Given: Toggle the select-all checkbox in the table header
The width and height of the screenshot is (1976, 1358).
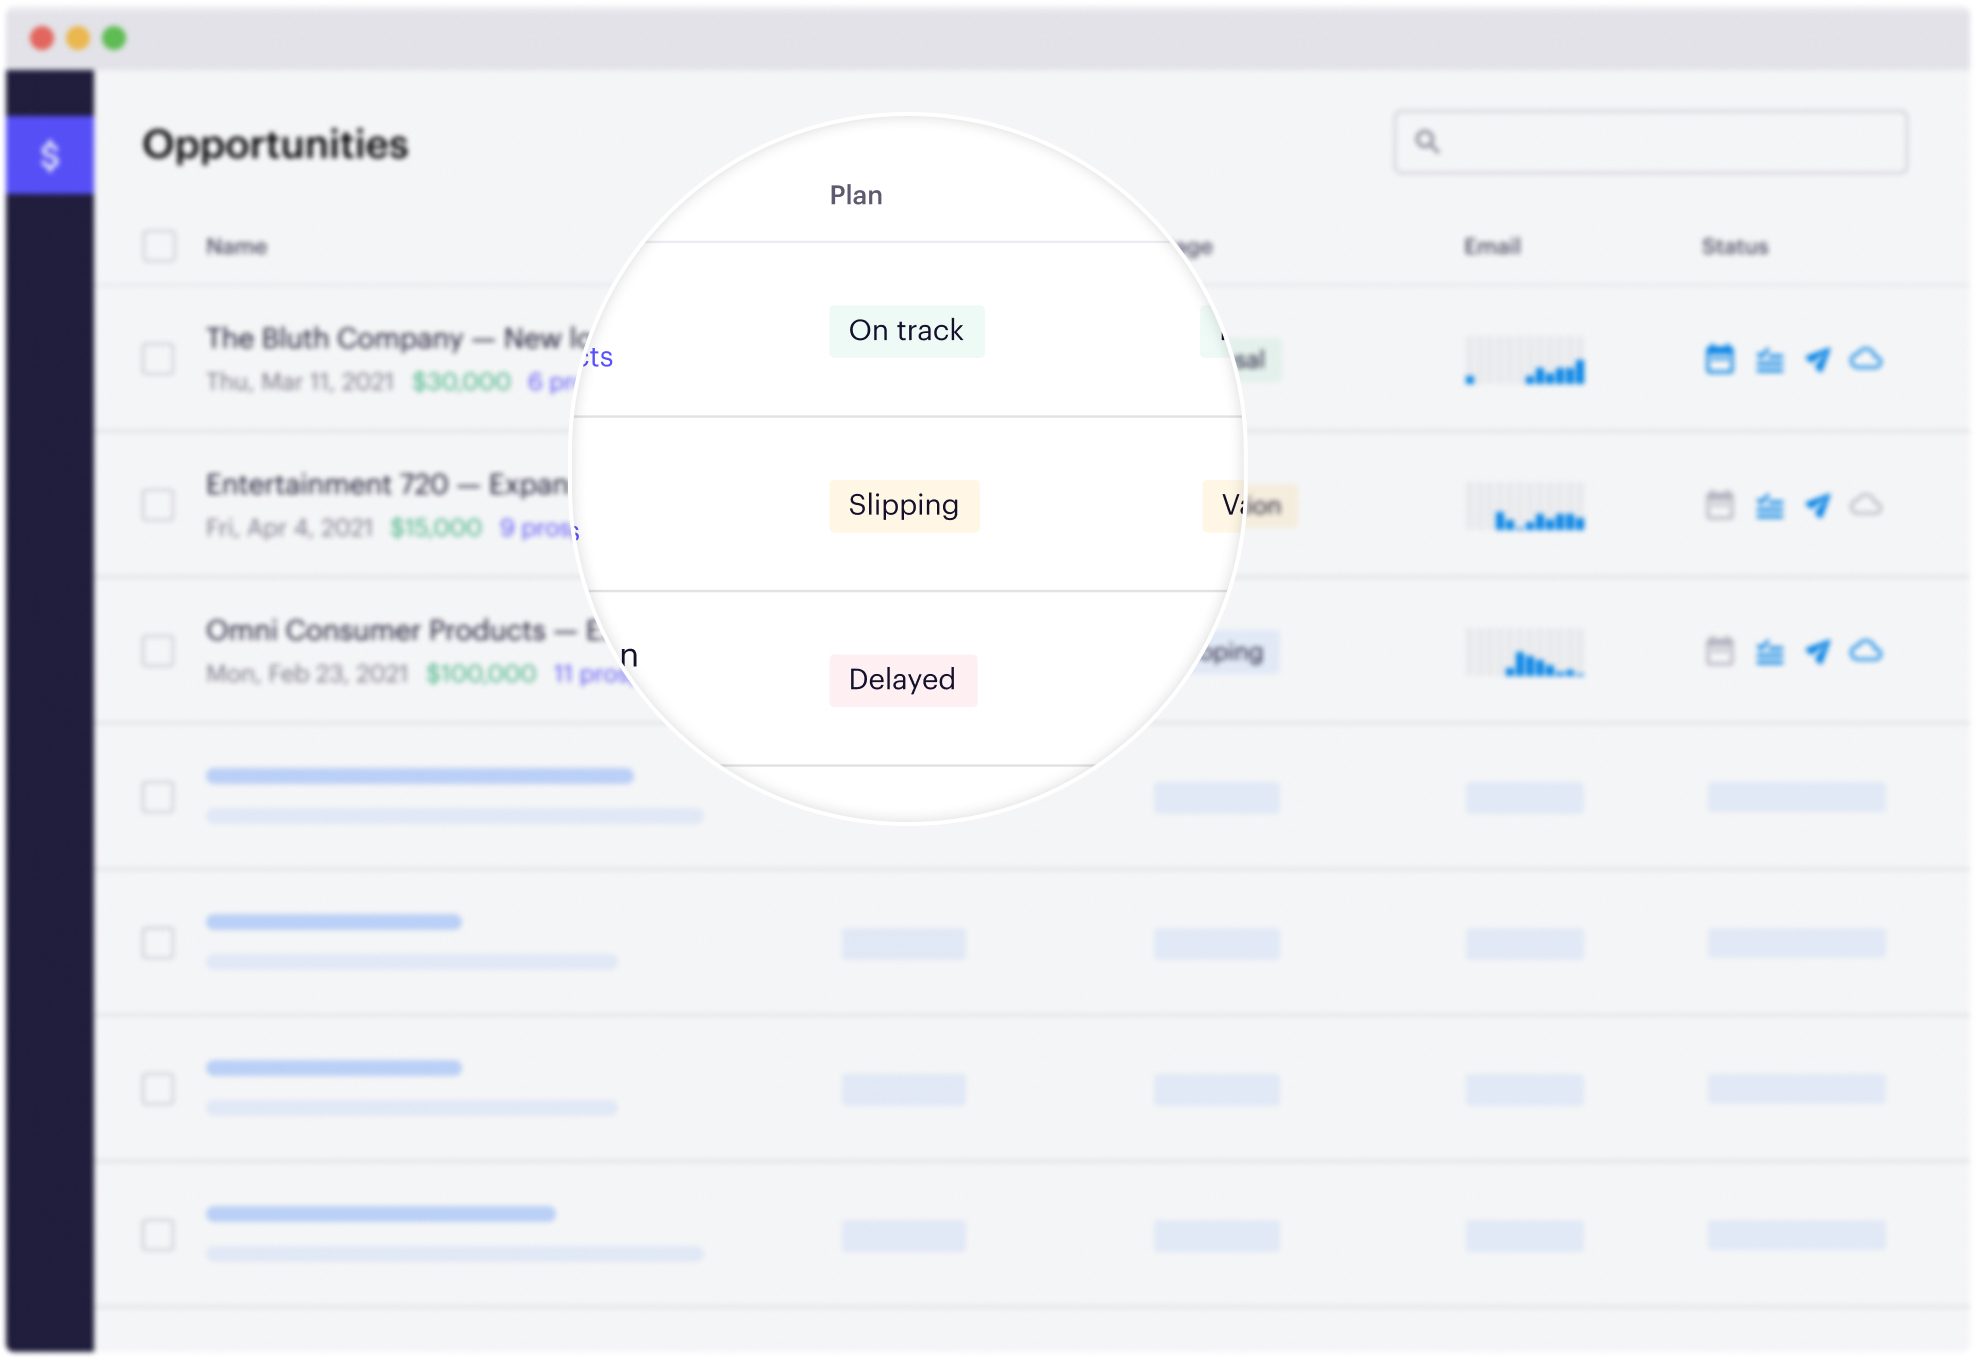Looking at the screenshot, I should (159, 246).
